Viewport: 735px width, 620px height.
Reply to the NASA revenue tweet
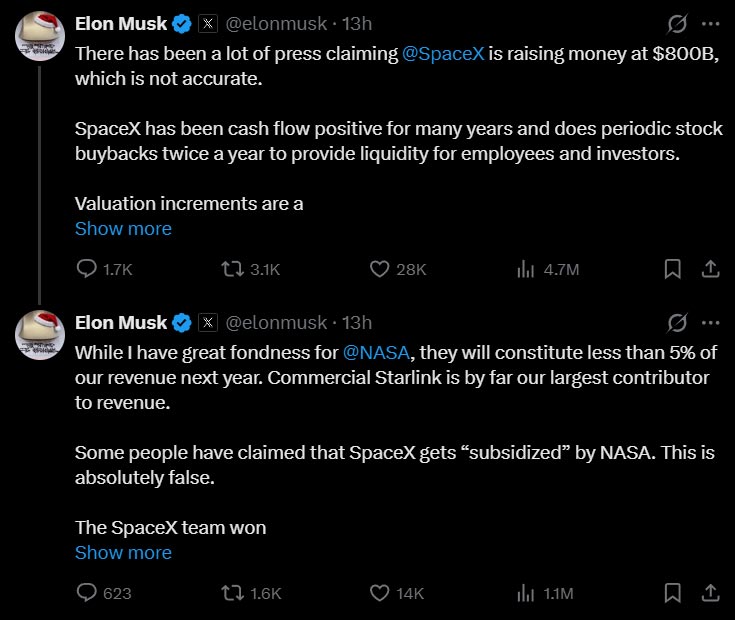click(88, 593)
